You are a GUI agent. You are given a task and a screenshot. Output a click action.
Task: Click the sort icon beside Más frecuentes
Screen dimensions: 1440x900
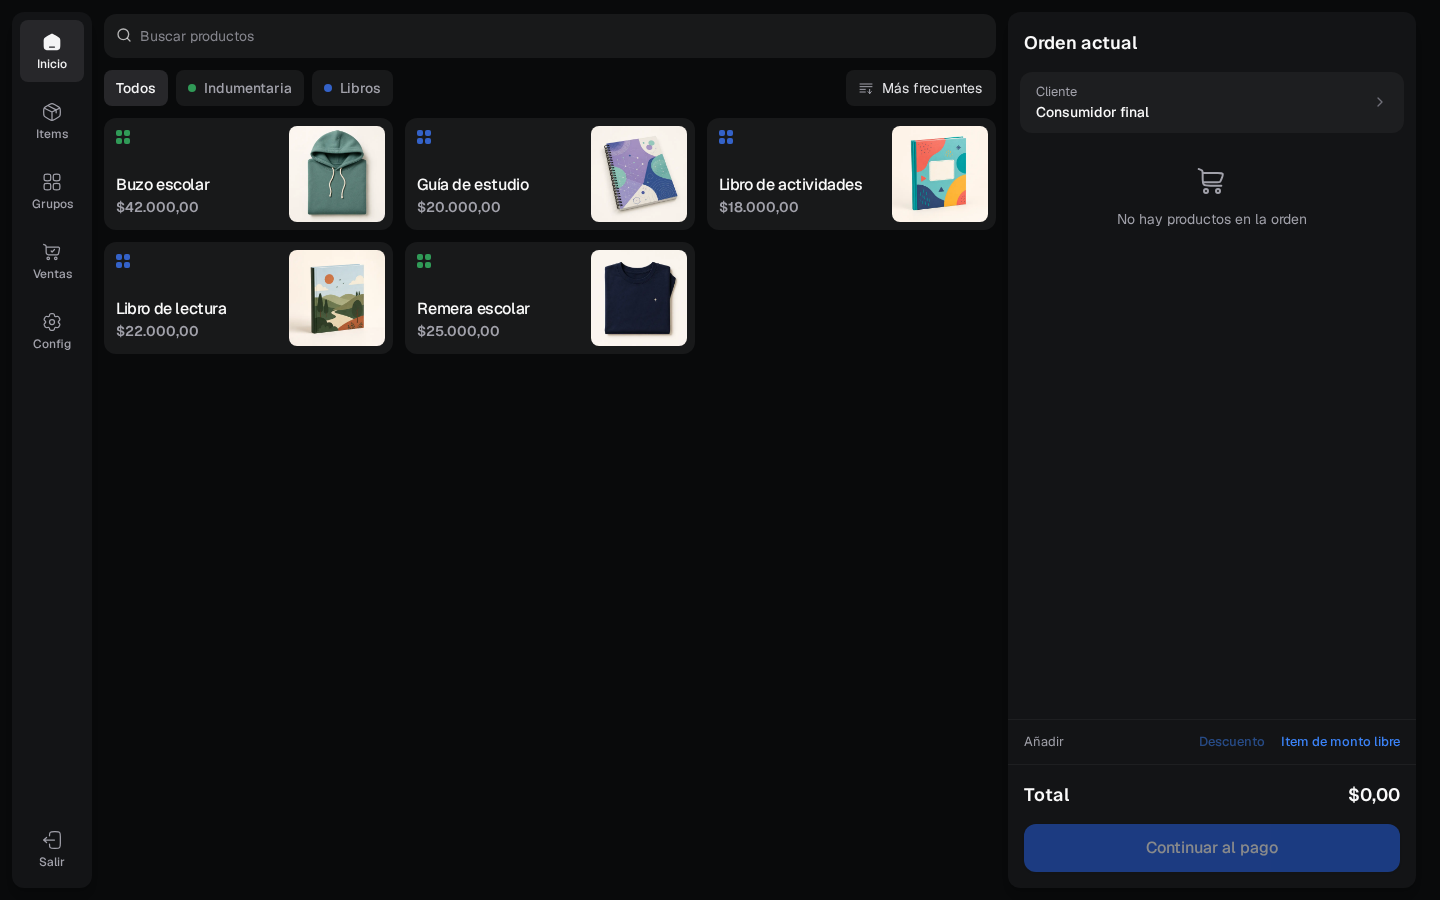[x=866, y=88]
